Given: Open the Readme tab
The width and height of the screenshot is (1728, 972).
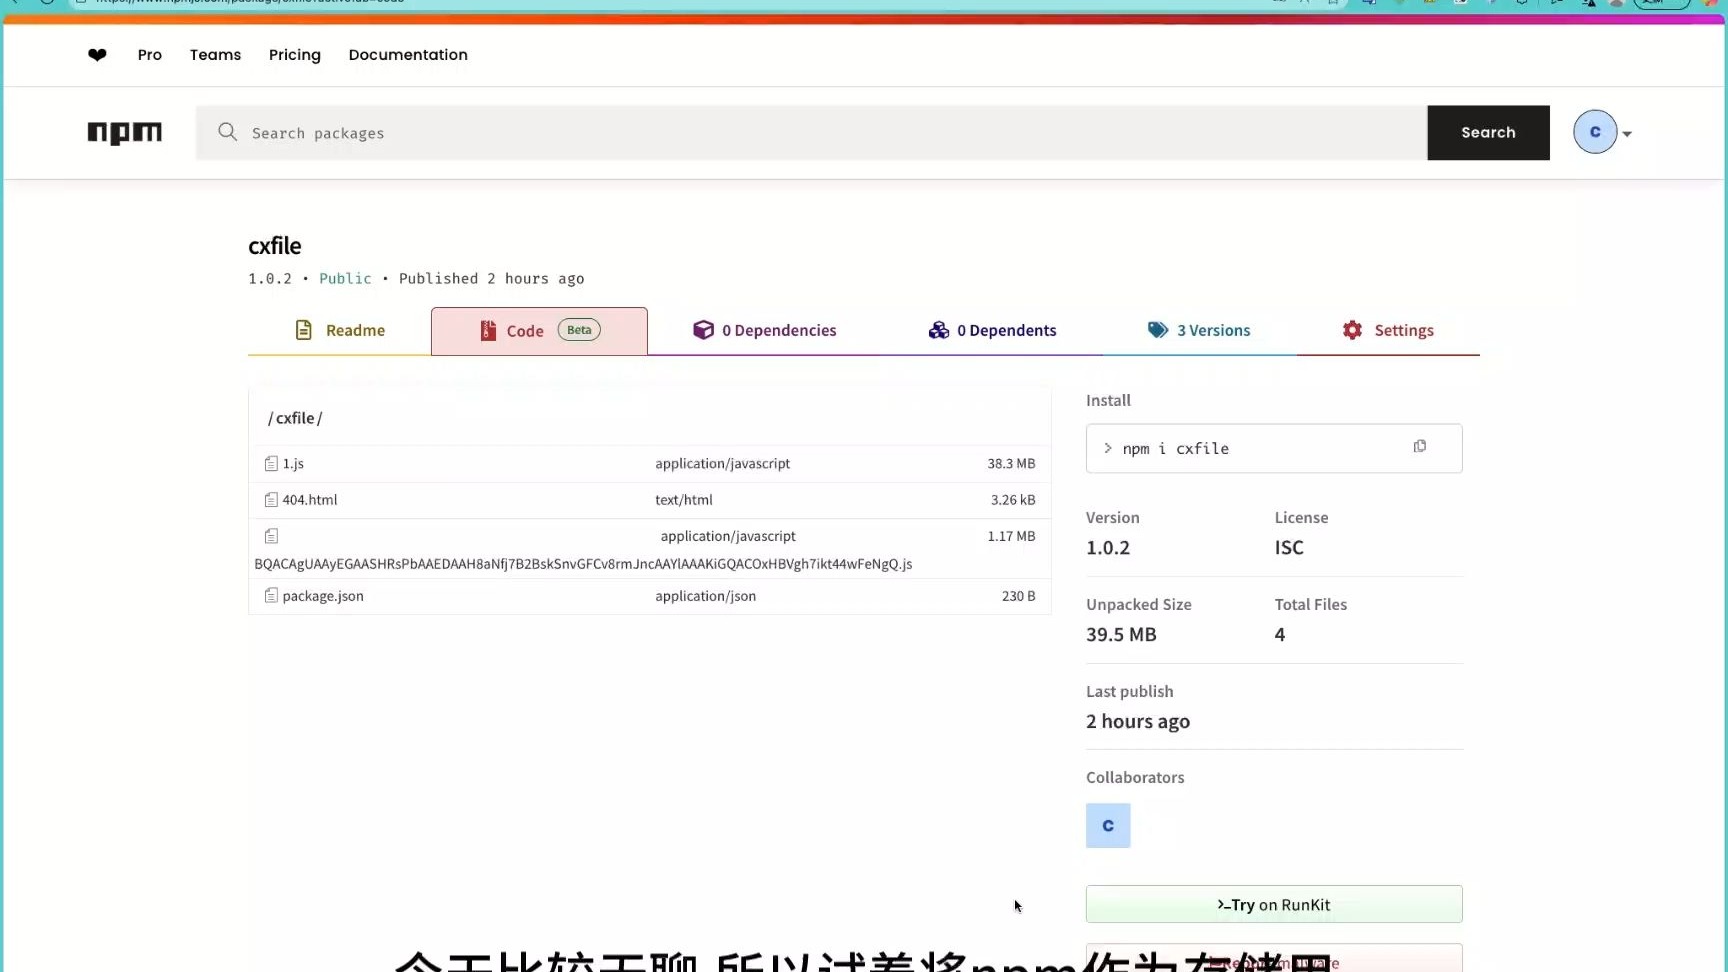Looking at the screenshot, I should [x=340, y=330].
